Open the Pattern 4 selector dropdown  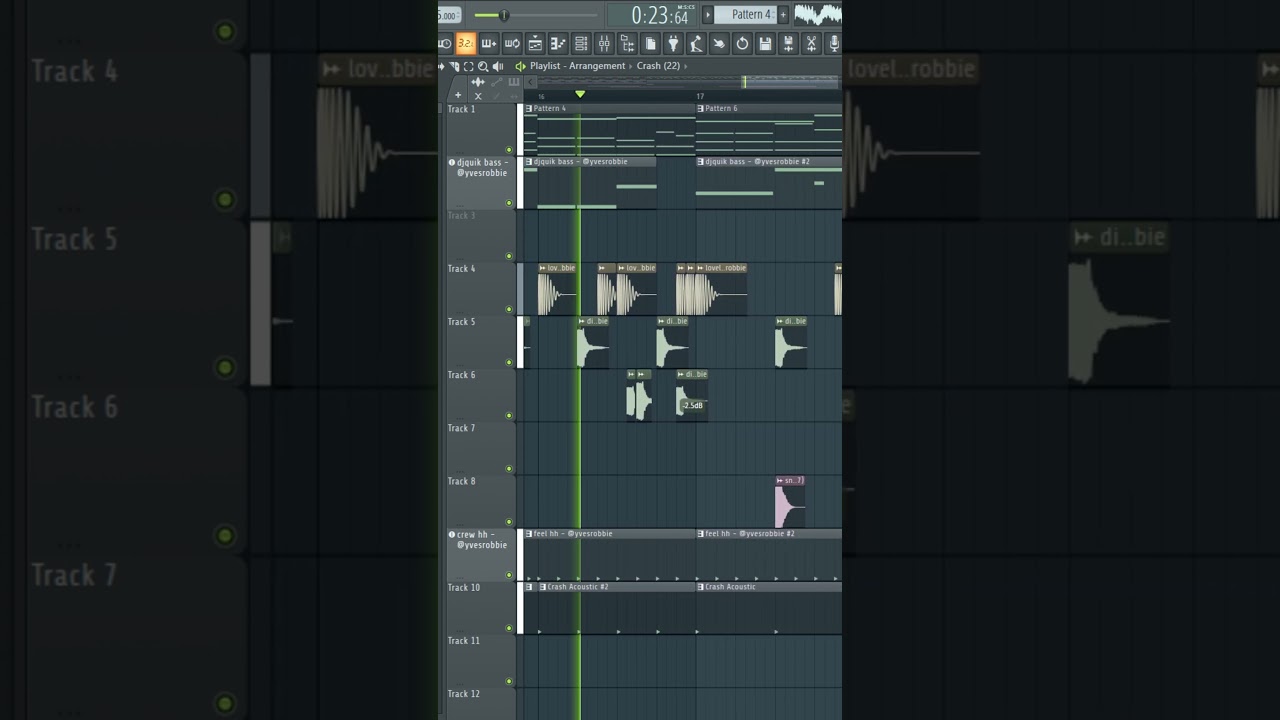[x=745, y=14]
